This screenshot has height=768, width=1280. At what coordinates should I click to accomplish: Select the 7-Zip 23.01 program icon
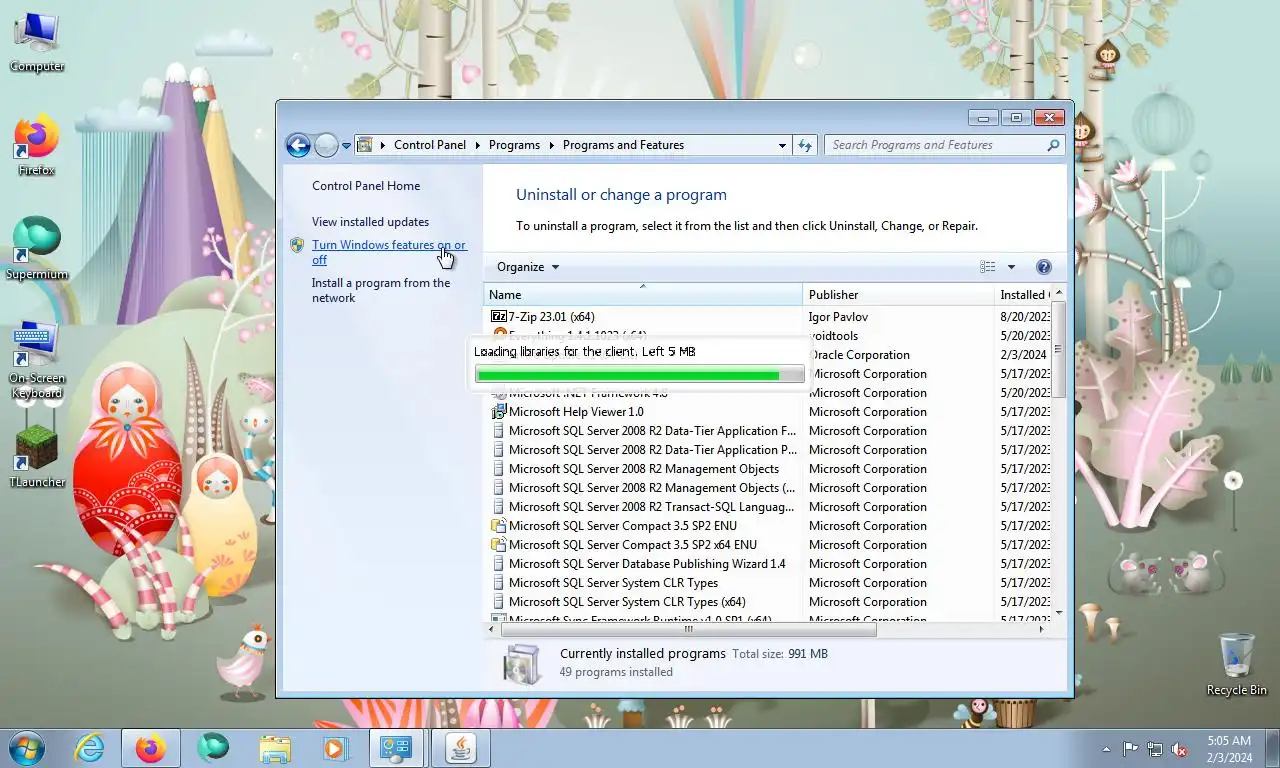pos(499,317)
